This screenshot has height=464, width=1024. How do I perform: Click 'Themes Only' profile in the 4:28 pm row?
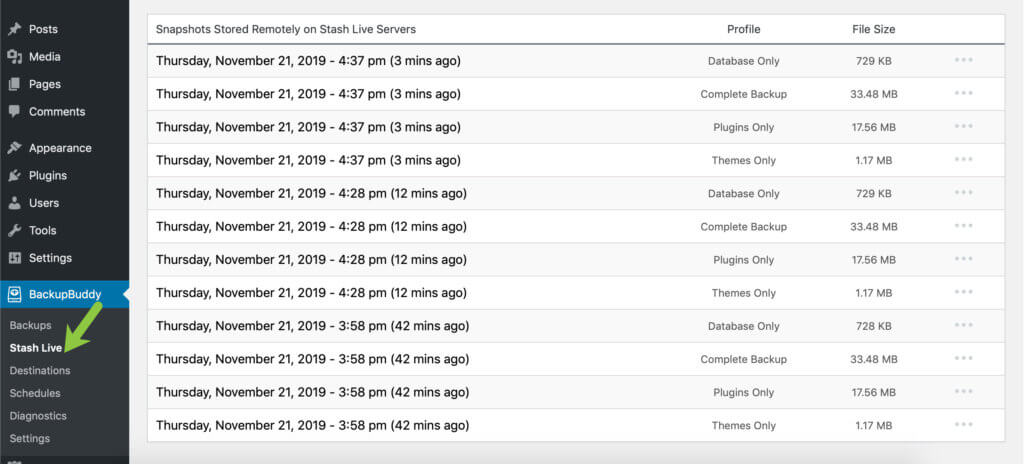(744, 293)
